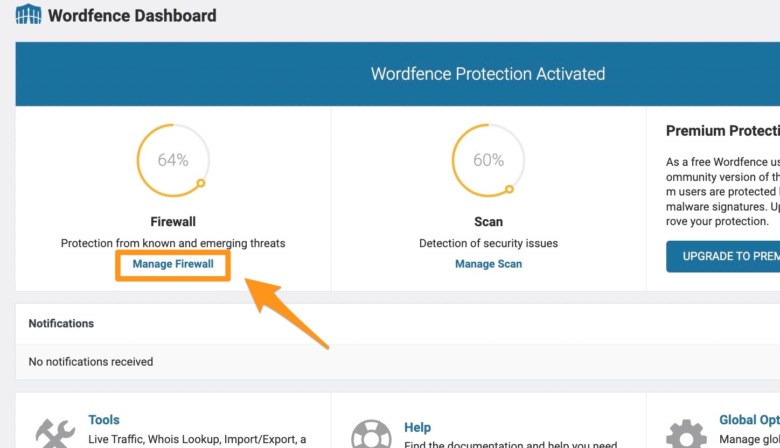Image resolution: width=780 pixels, height=448 pixels.
Task: Open the Tools link
Action: 104,420
